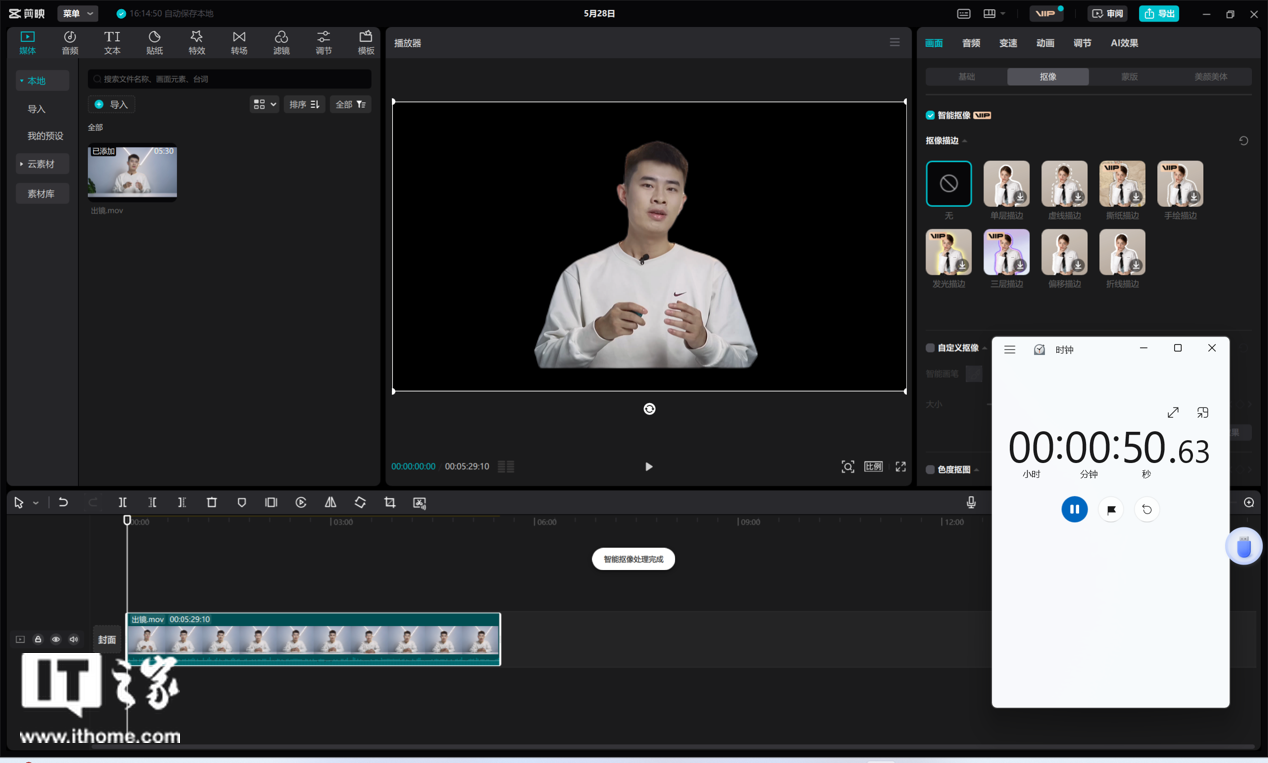
Task: Click the mirror flip tool icon
Action: (330, 503)
